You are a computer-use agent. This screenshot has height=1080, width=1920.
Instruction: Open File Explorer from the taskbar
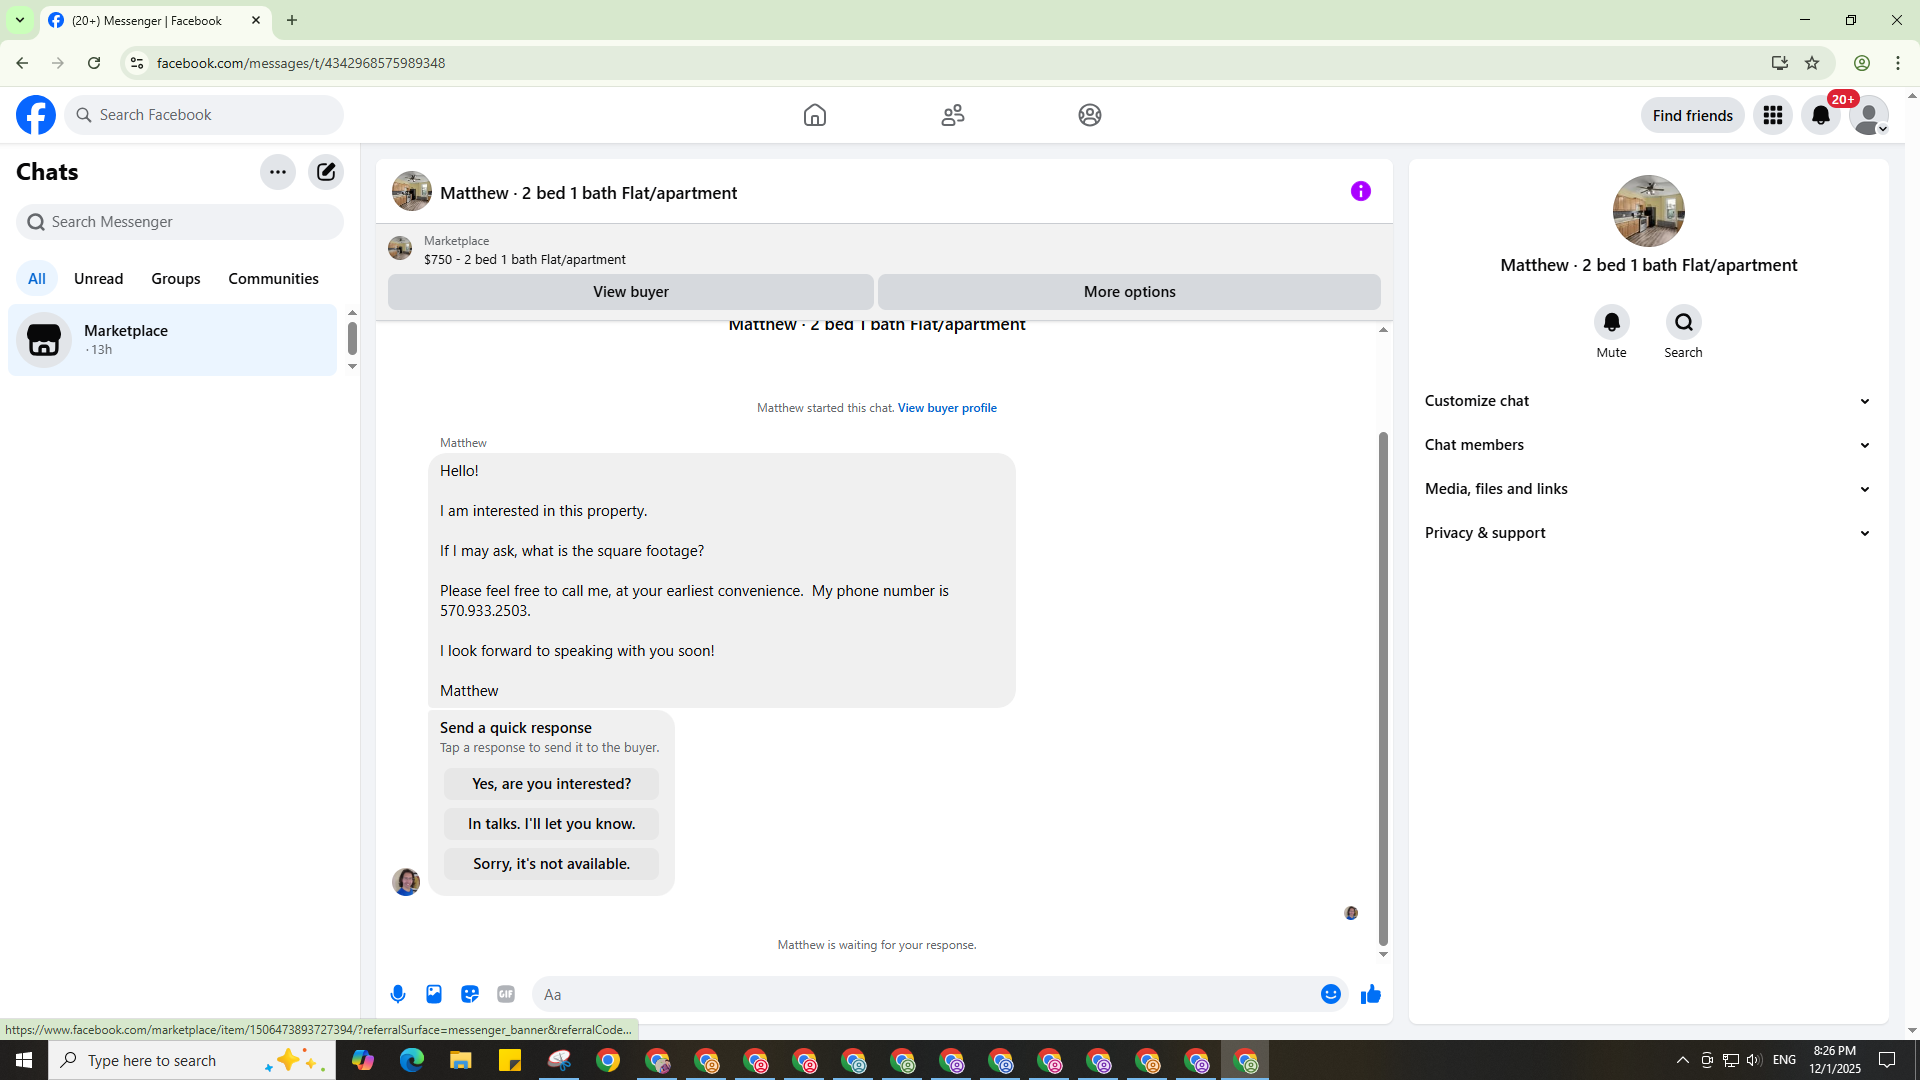click(x=460, y=1060)
